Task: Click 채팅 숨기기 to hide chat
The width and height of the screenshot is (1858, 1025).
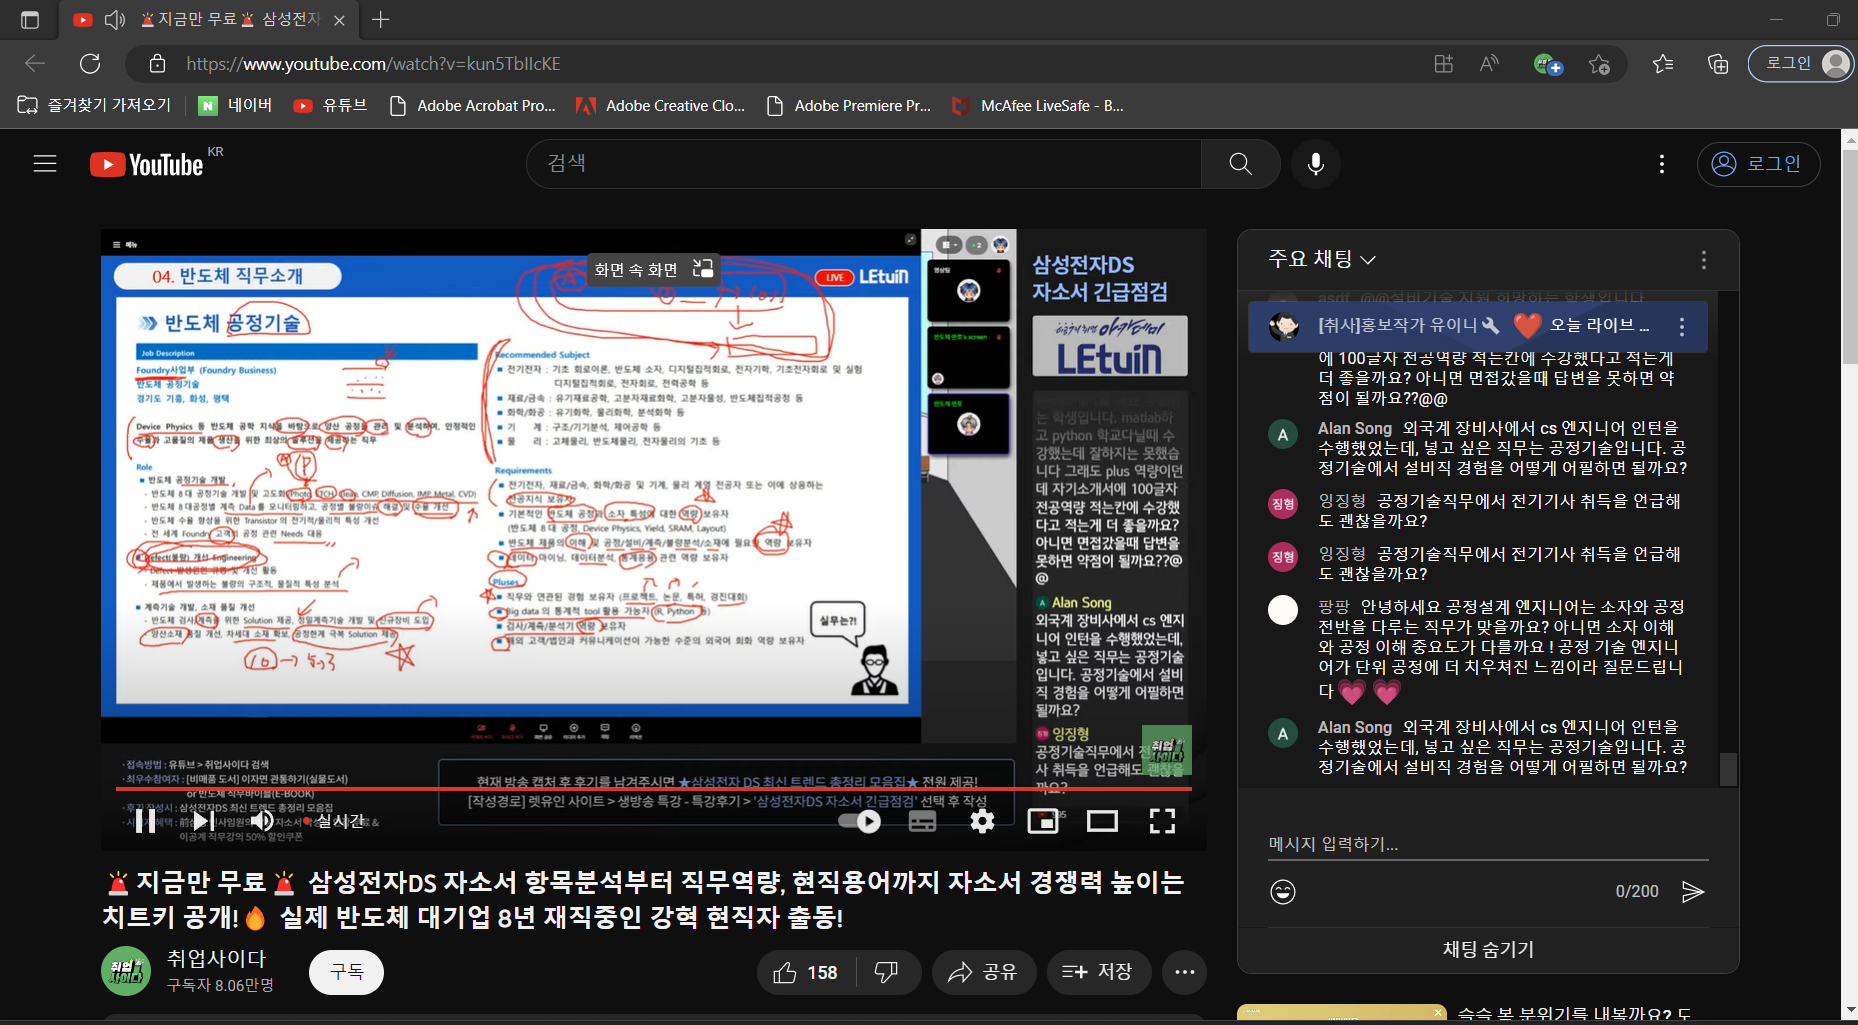Action: (x=1488, y=949)
